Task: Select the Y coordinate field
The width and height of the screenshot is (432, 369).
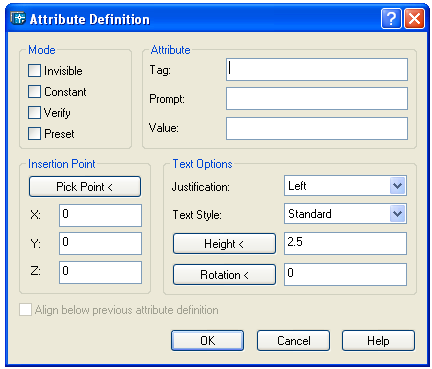Action: [100, 244]
